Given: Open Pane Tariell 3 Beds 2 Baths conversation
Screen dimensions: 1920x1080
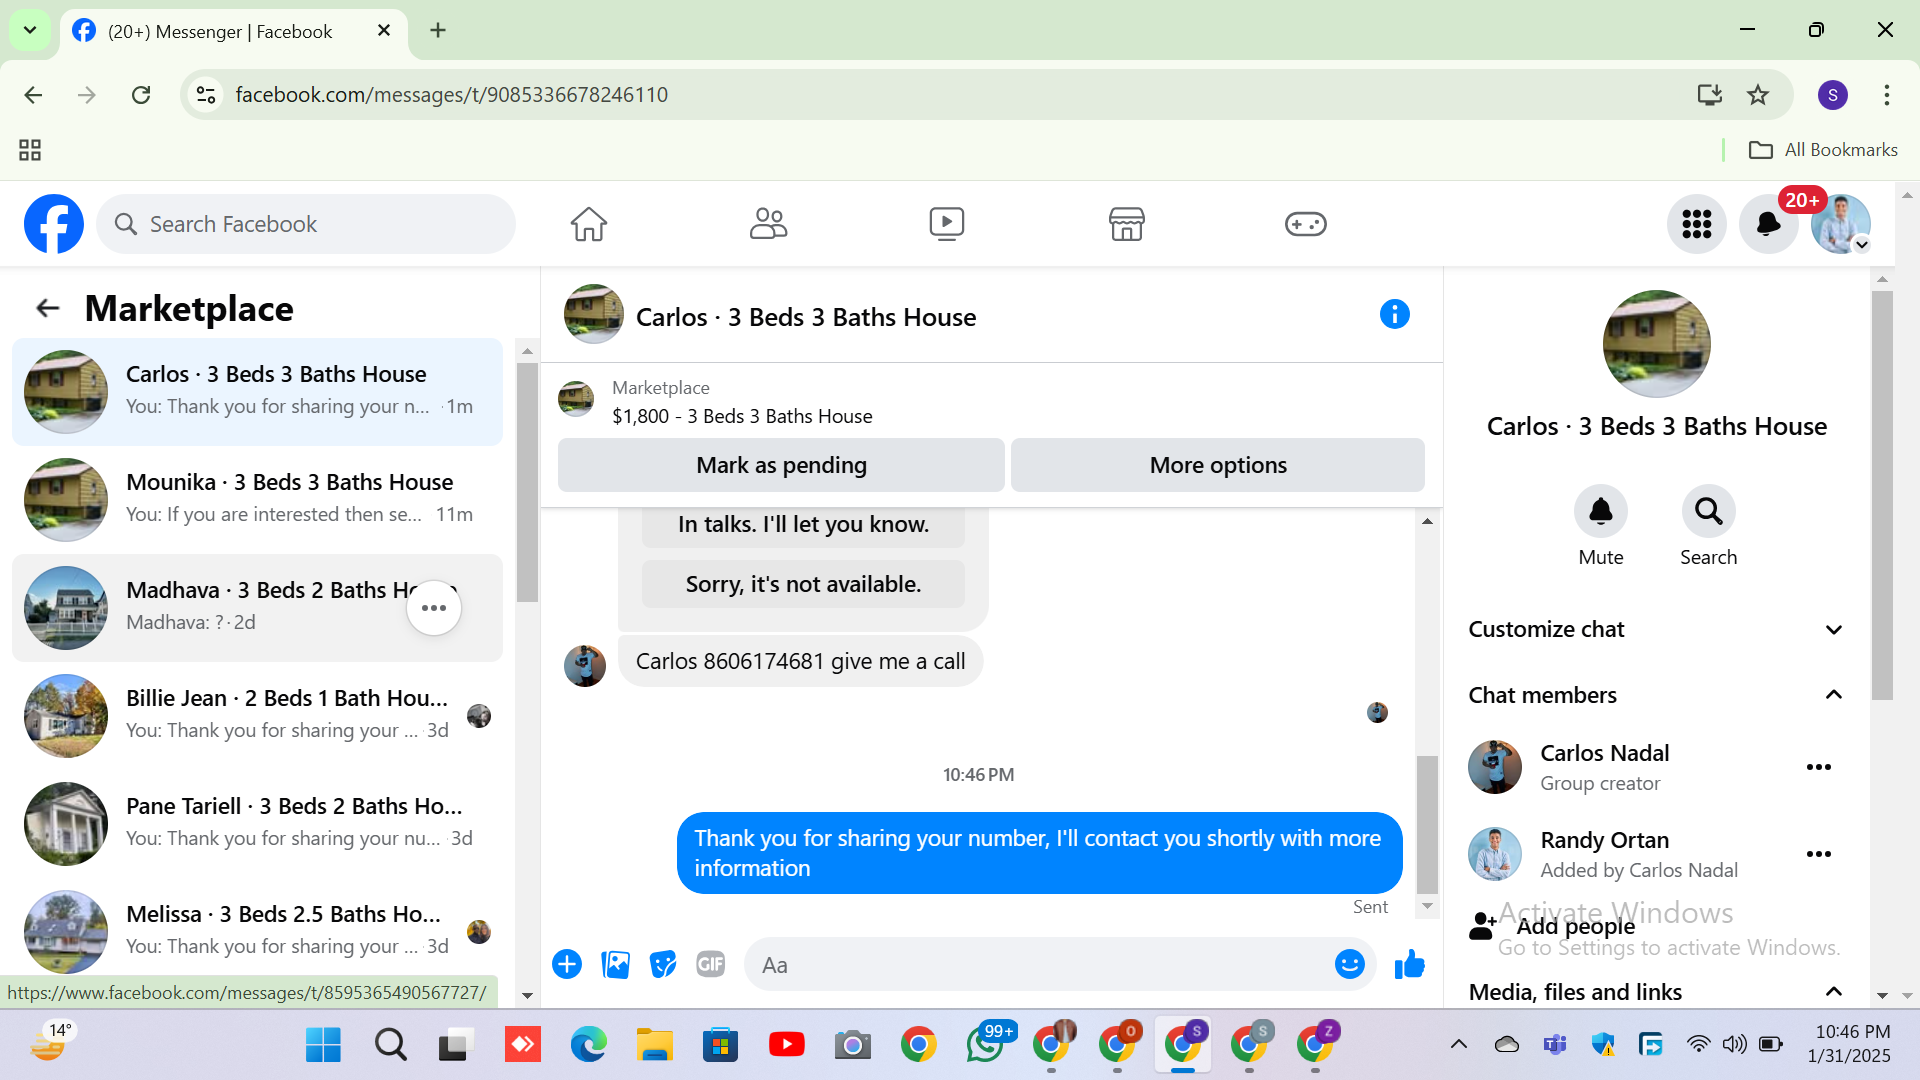Looking at the screenshot, I should click(257, 824).
